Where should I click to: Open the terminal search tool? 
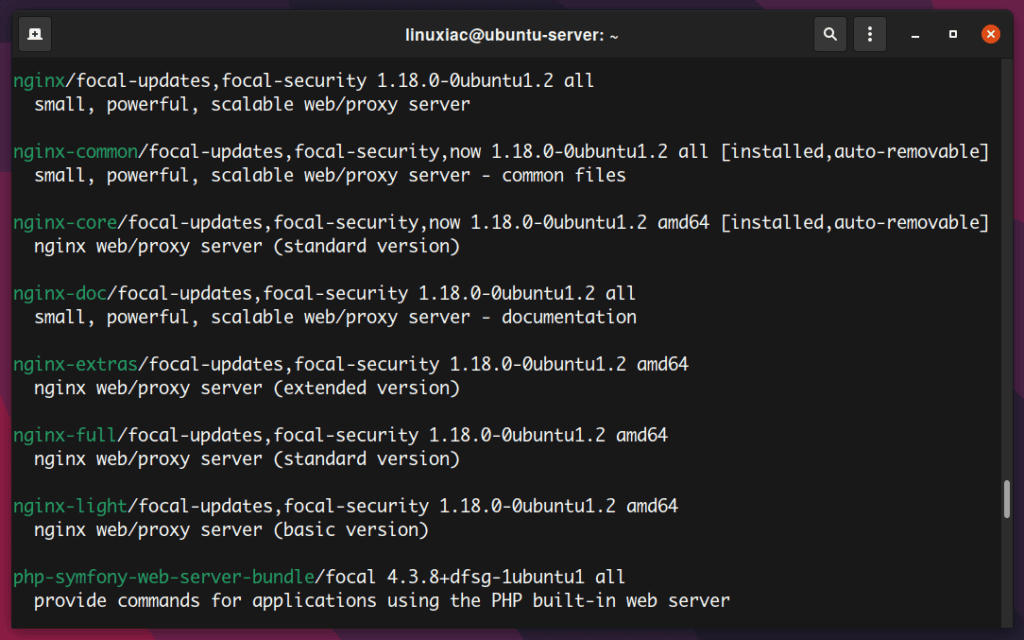pyautogui.click(x=830, y=34)
